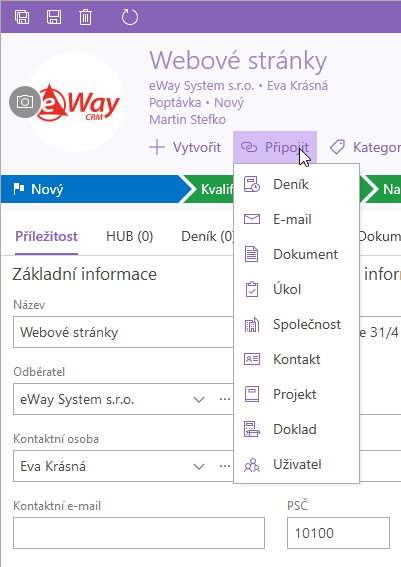Click the Úkol clipboard icon in menu

pos(252,289)
